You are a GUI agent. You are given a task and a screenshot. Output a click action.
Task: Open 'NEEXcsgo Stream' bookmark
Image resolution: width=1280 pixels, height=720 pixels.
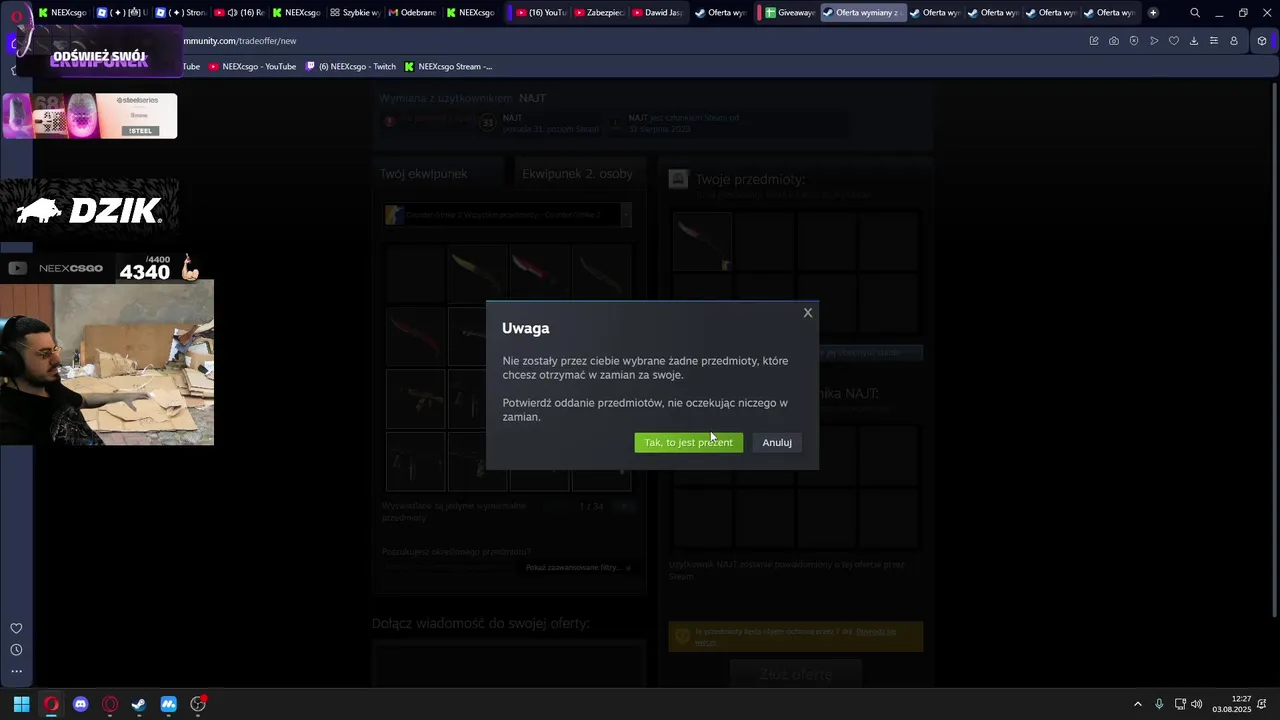click(x=448, y=67)
